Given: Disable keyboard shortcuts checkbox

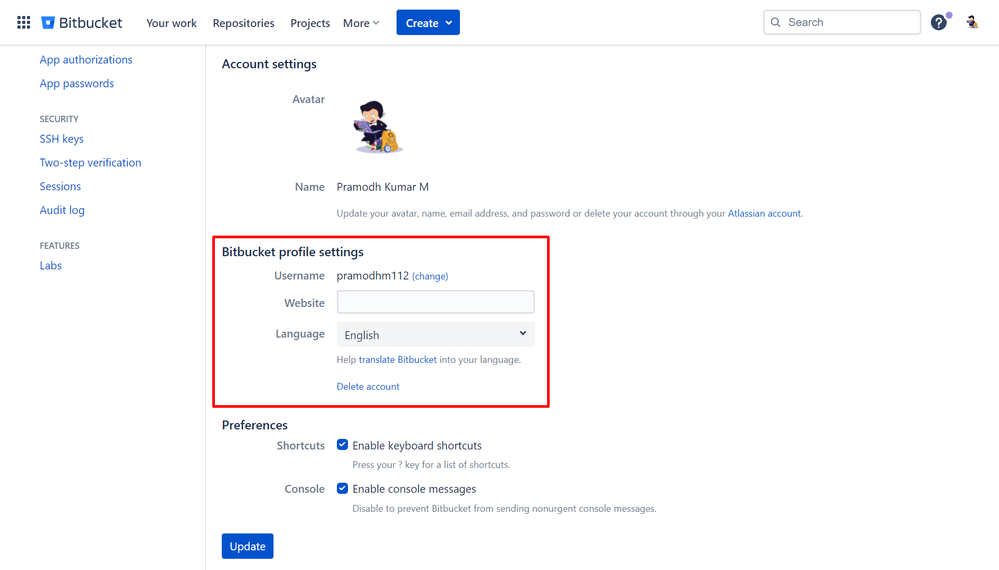Looking at the screenshot, I should click(x=342, y=445).
